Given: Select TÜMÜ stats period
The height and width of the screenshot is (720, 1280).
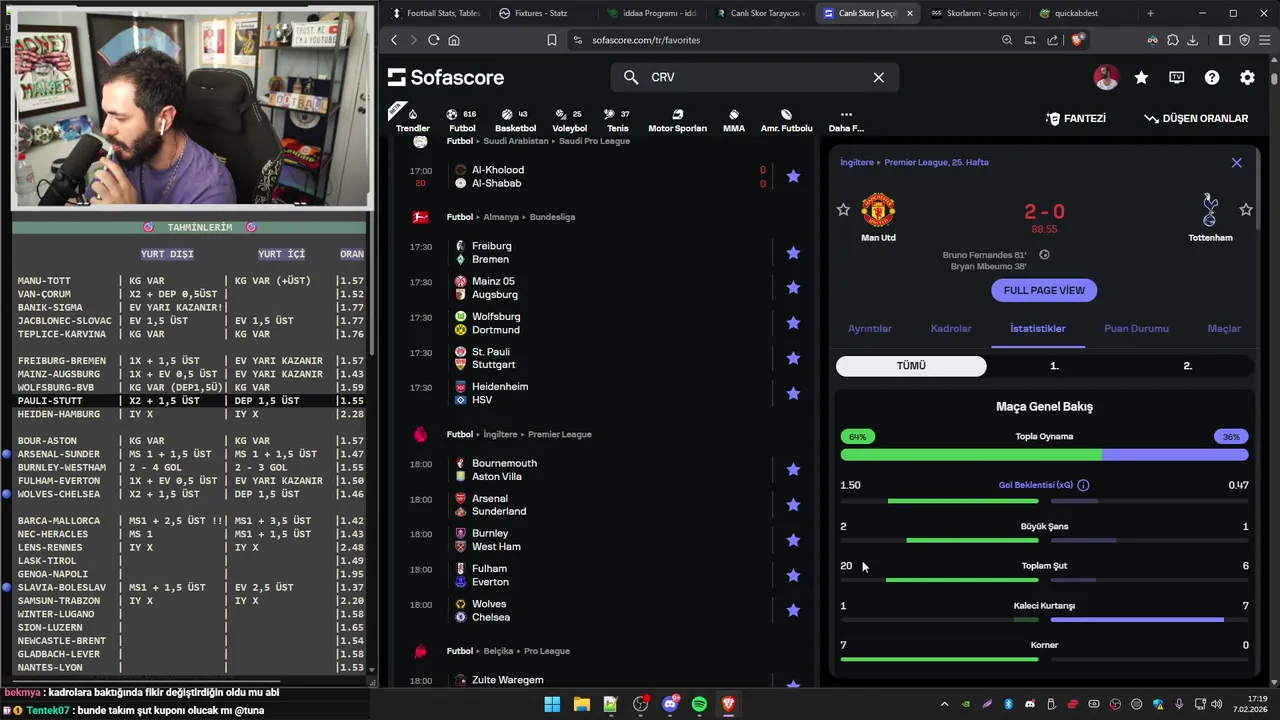Looking at the screenshot, I should coord(911,366).
